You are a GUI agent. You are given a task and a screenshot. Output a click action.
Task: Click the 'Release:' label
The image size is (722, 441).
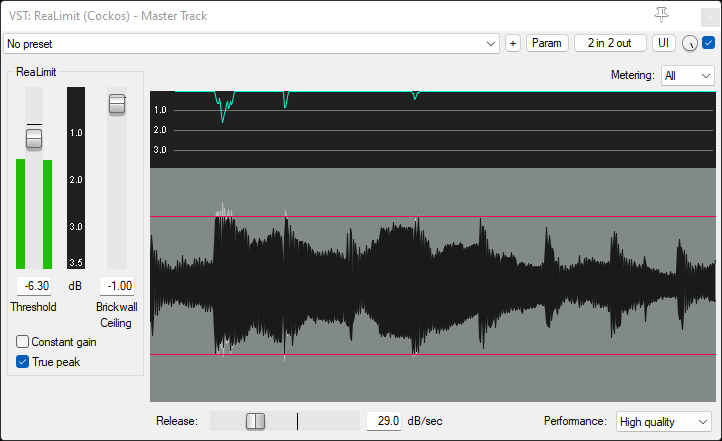click(x=177, y=421)
